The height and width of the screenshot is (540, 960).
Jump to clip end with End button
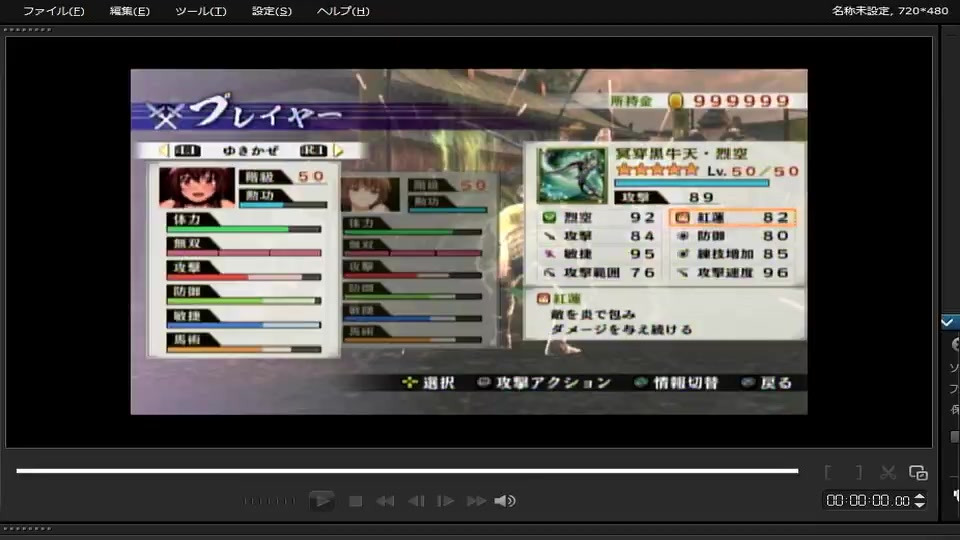[476, 501]
